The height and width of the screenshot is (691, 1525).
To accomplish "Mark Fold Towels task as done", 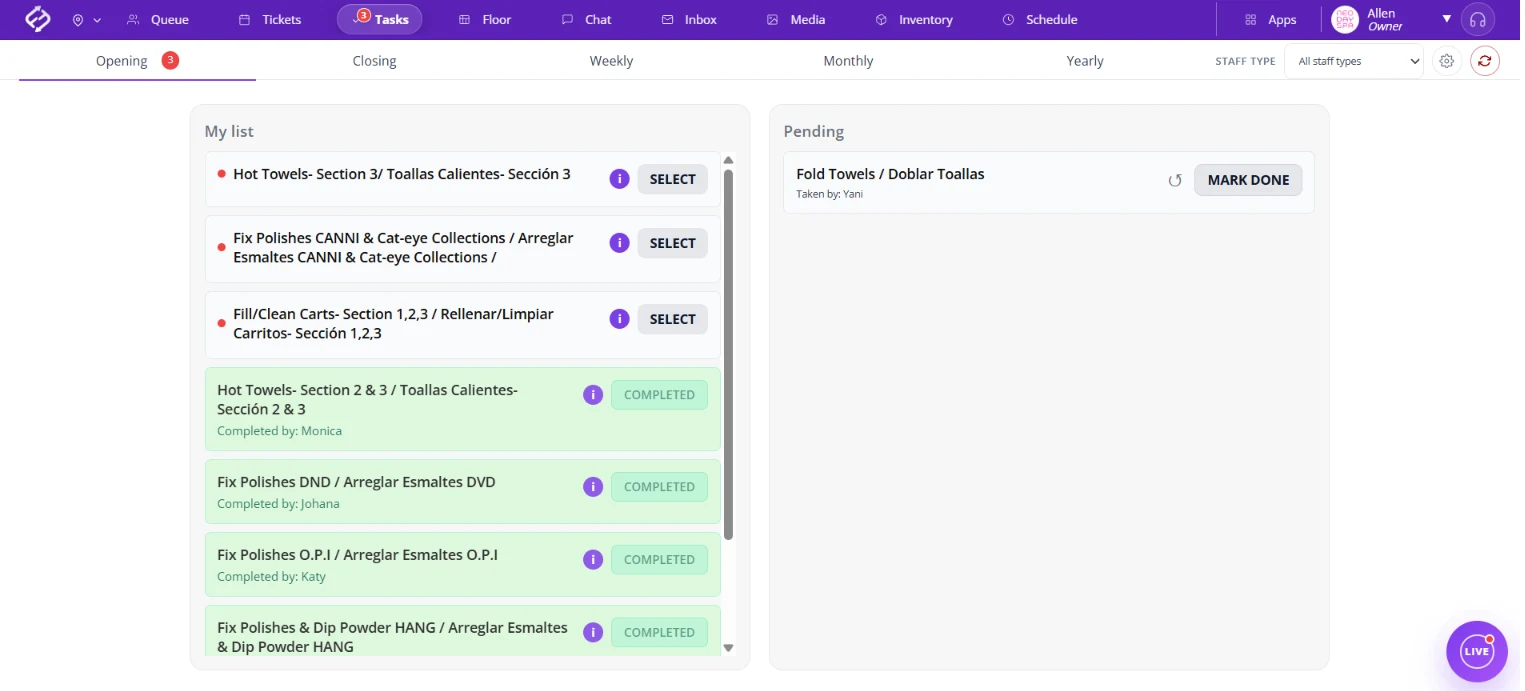I will tap(1248, 180).
